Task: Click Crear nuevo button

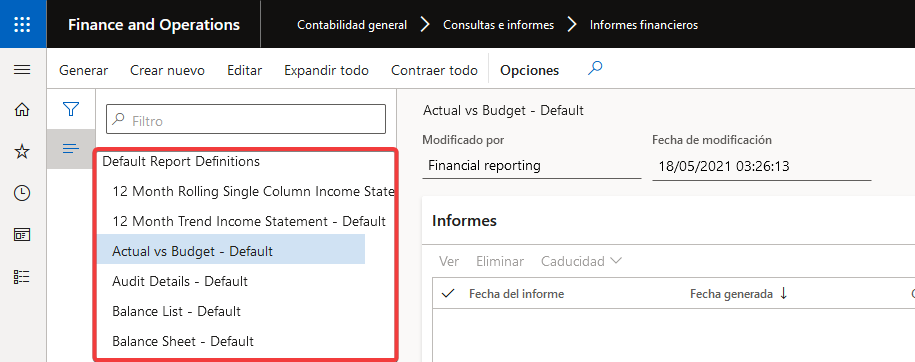Action: point(167,71)
